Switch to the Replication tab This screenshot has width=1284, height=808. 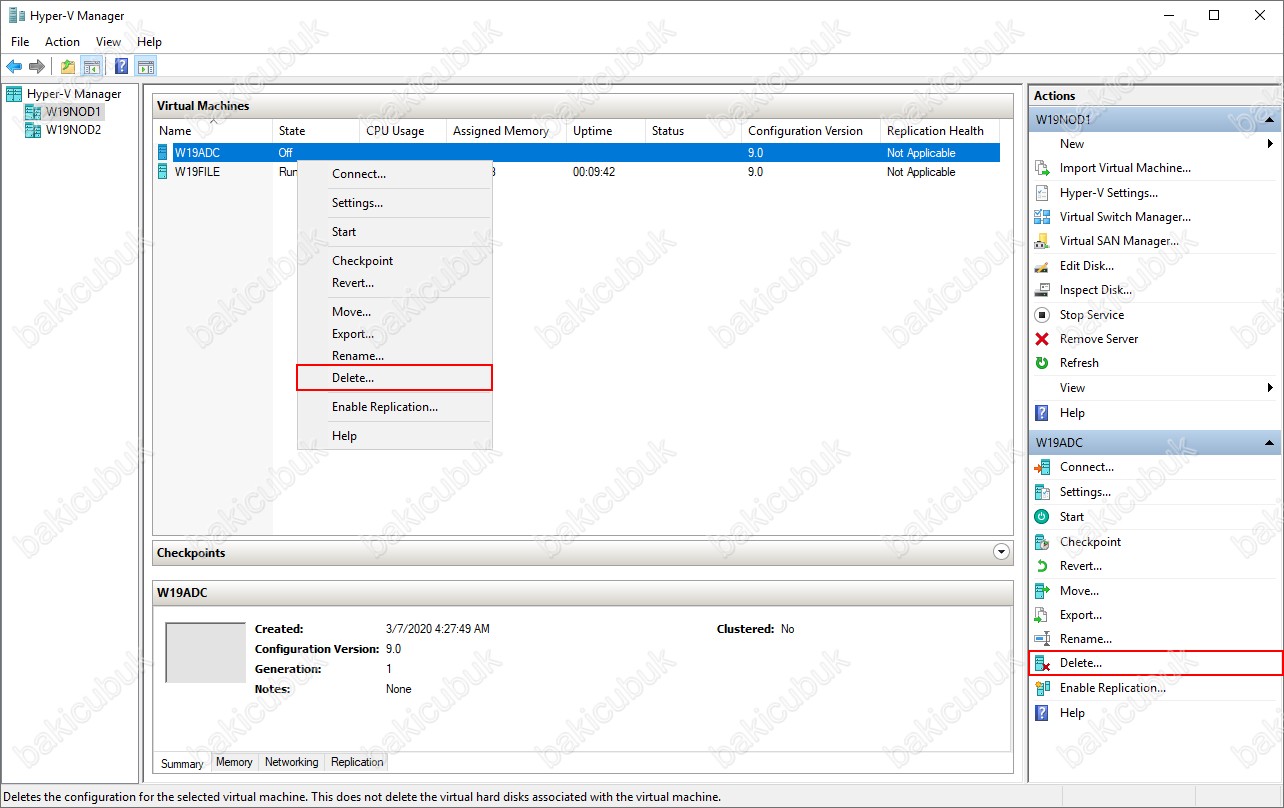click(357, 762)
